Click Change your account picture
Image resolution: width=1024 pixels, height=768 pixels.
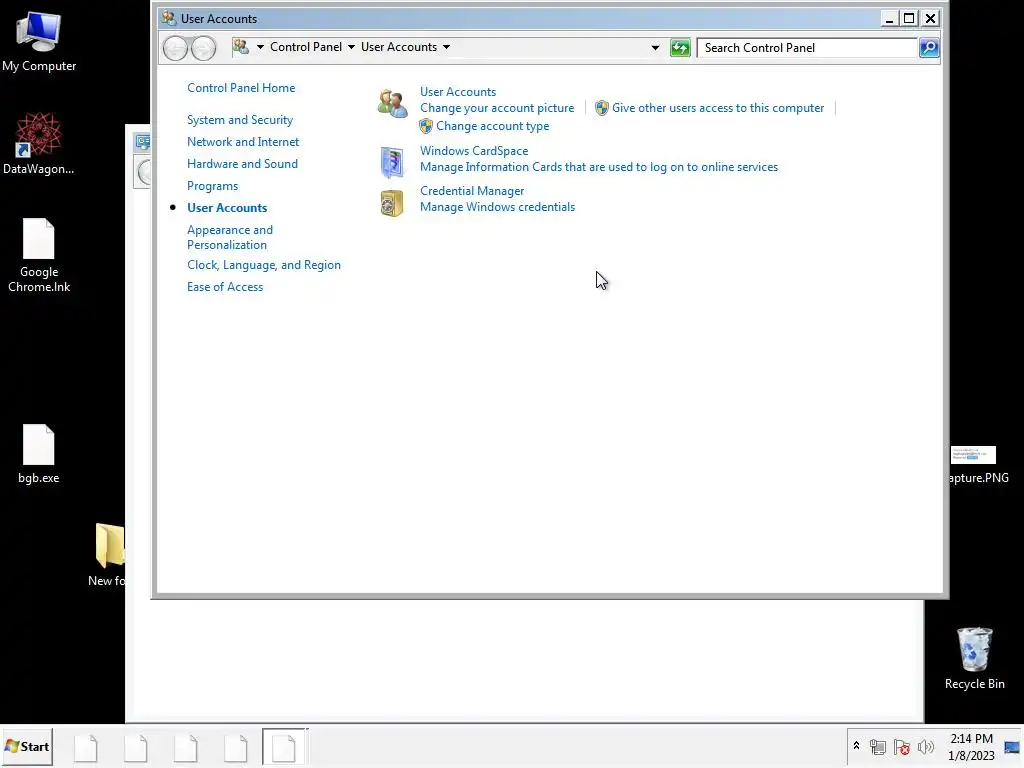click(497, 108)
